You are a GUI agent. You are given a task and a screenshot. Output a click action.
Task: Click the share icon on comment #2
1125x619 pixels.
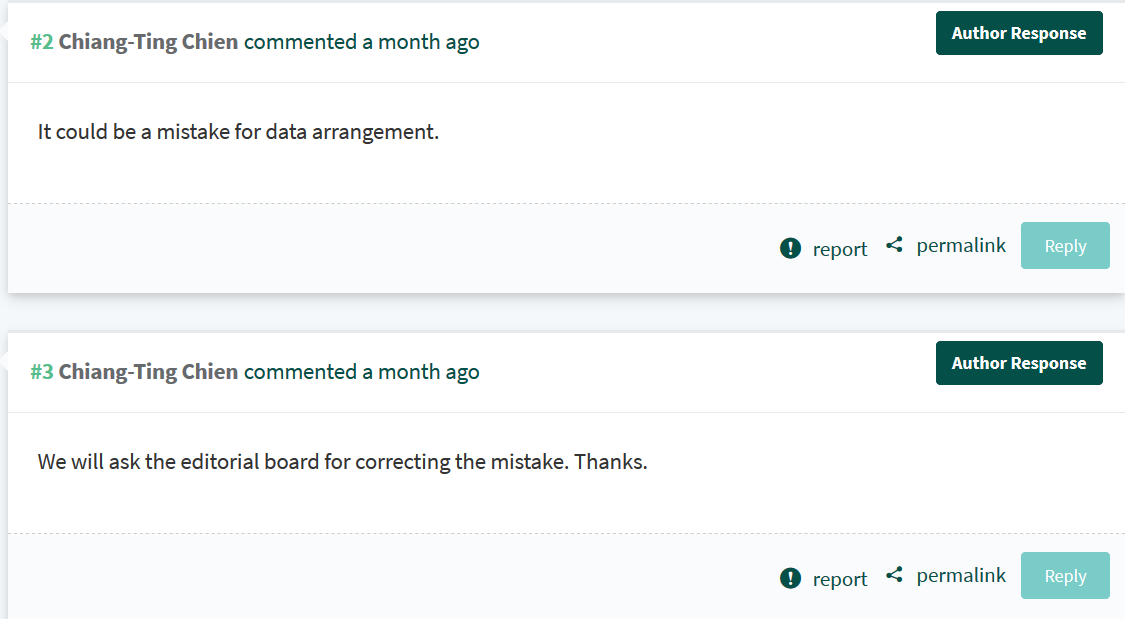[894, 245]
